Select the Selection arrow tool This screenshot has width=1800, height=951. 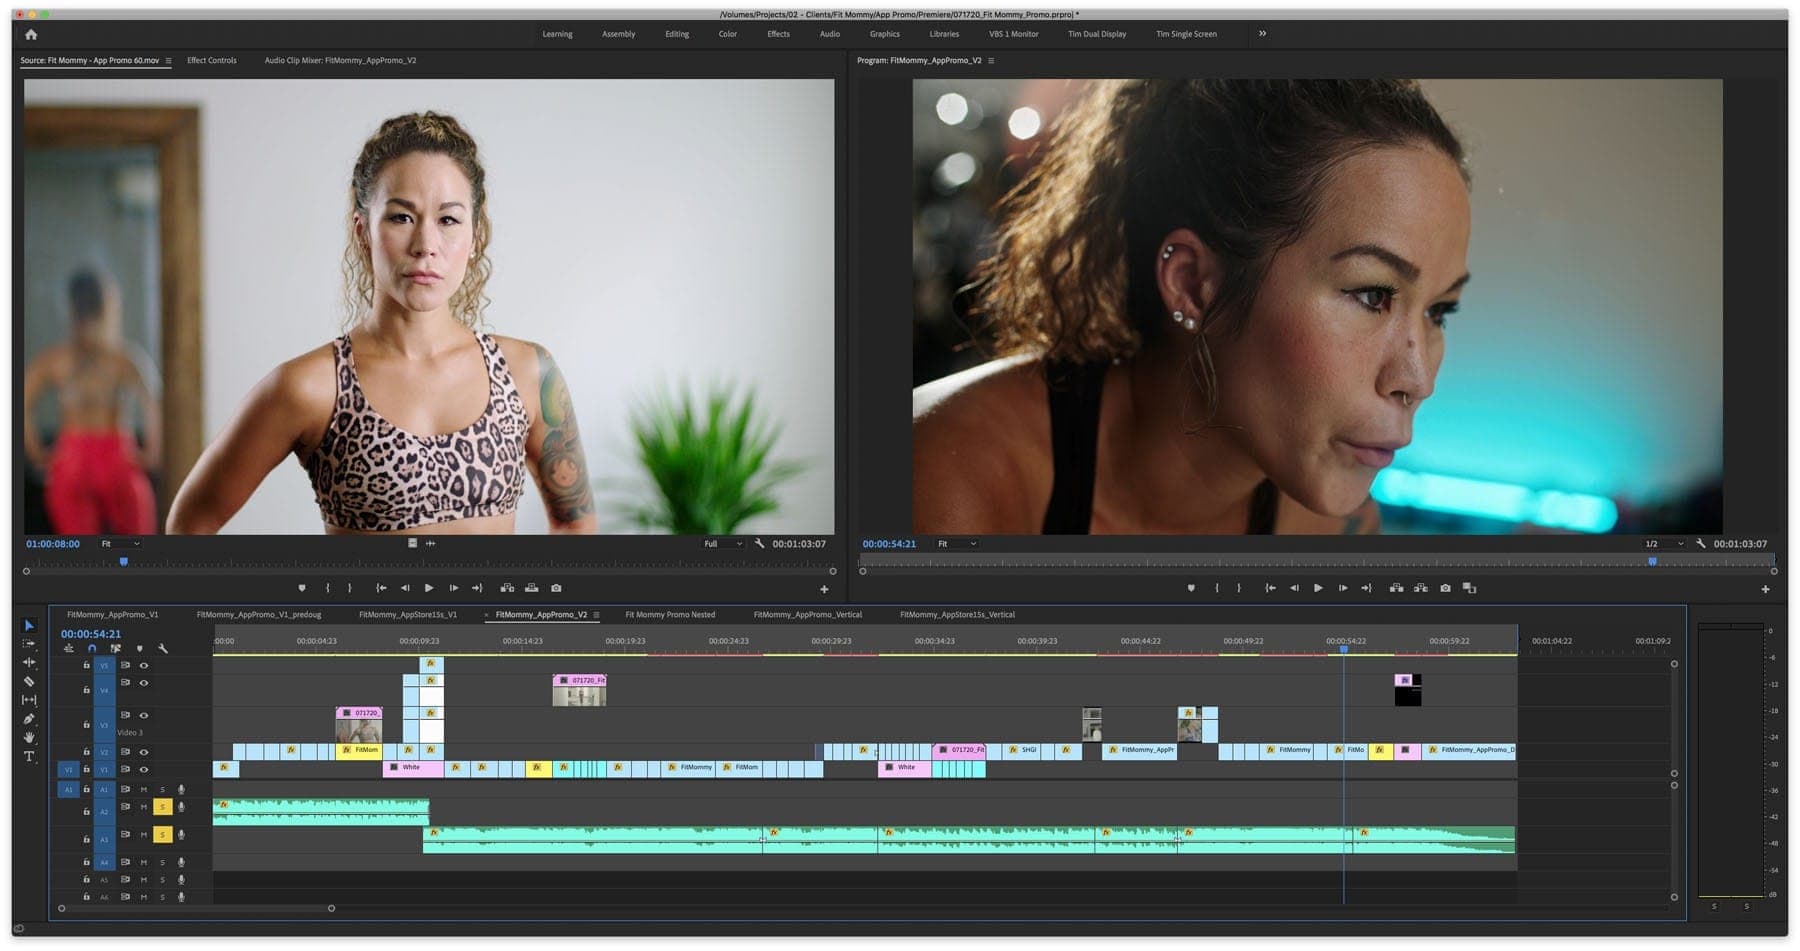click(29, 625)
